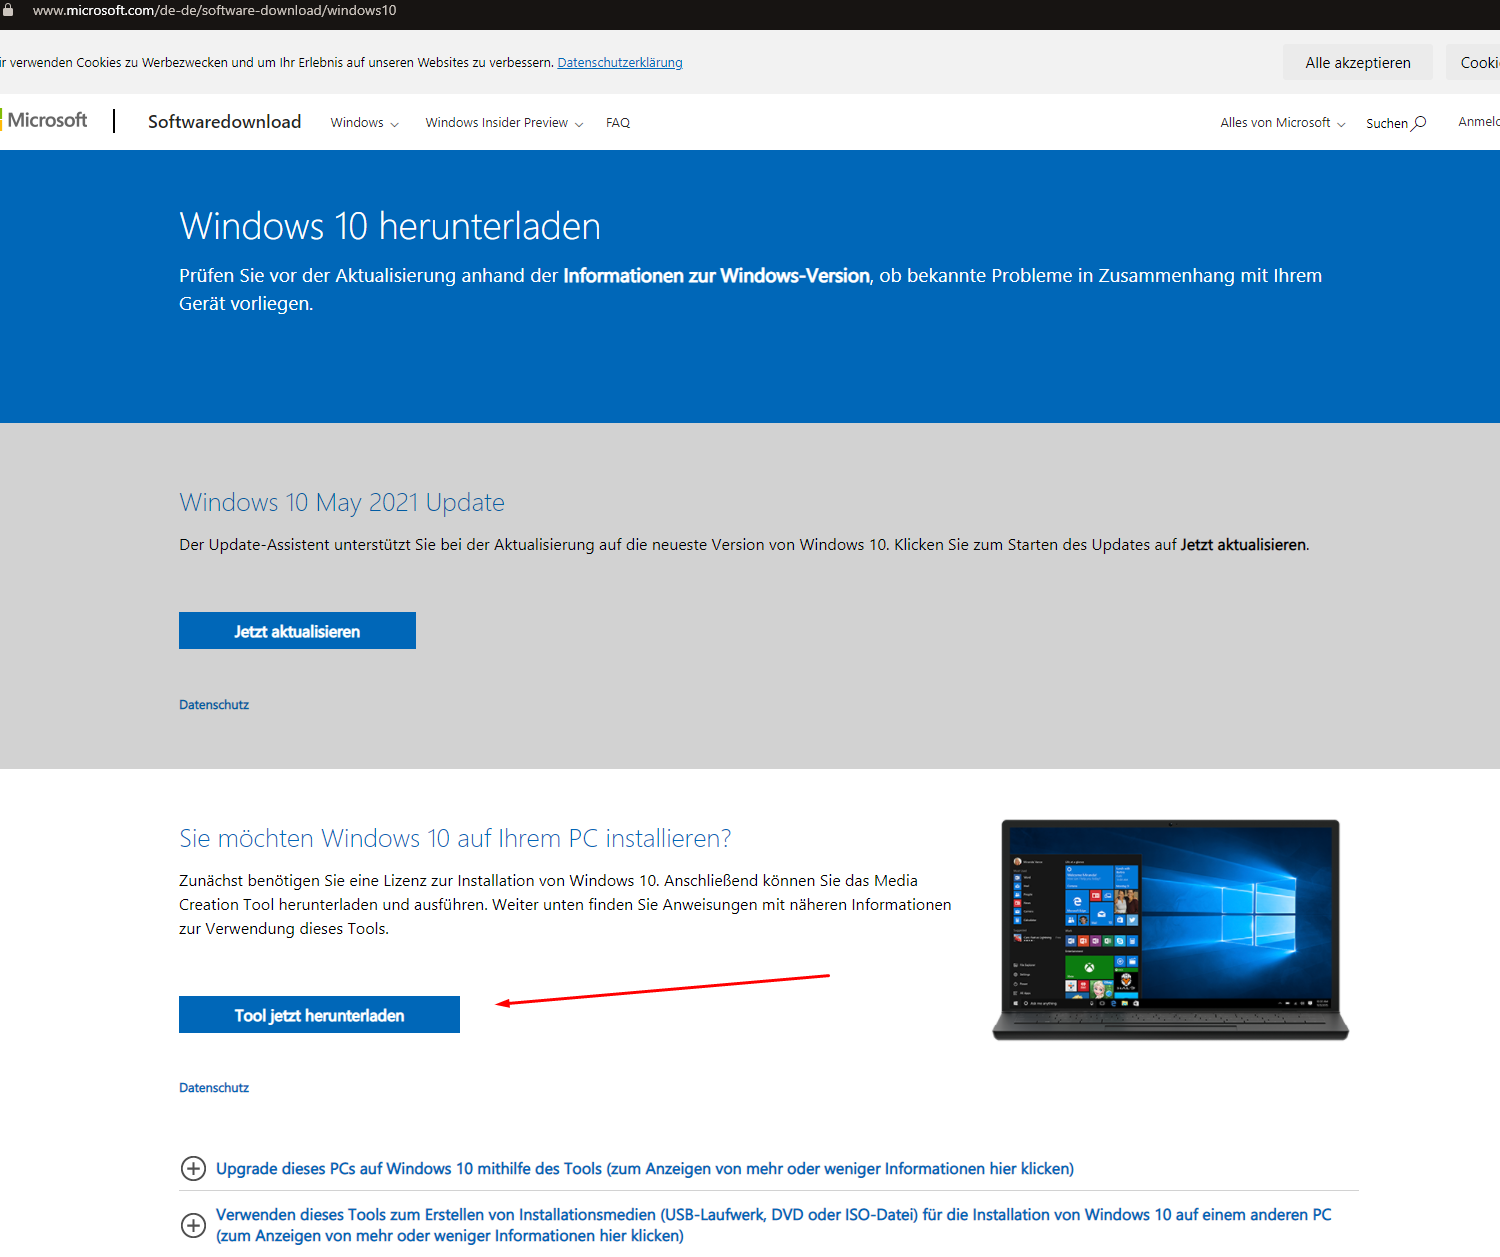Viewport: 1500px width, 1257px height.
Task: Click Windows 10 herunterladen title
Action: pyautogui.click(x=390, y=226)
